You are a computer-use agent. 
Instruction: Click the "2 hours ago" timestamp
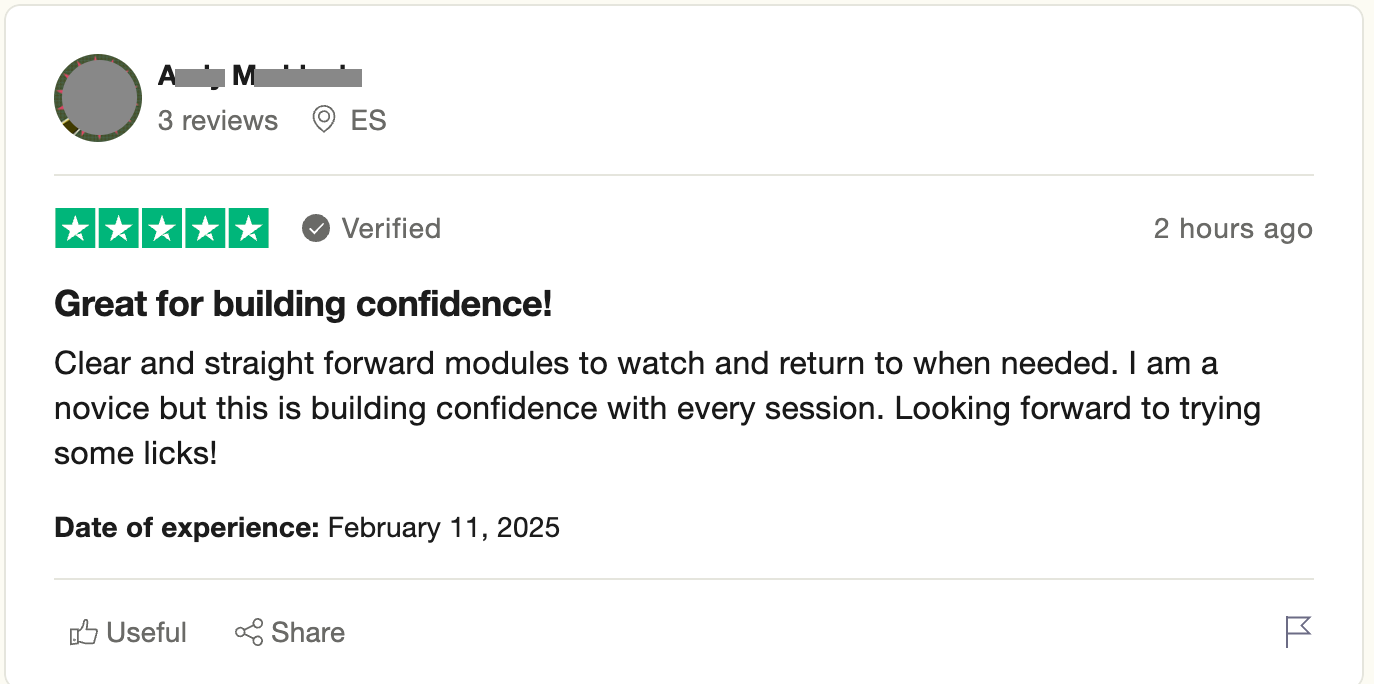(1232, 229)
